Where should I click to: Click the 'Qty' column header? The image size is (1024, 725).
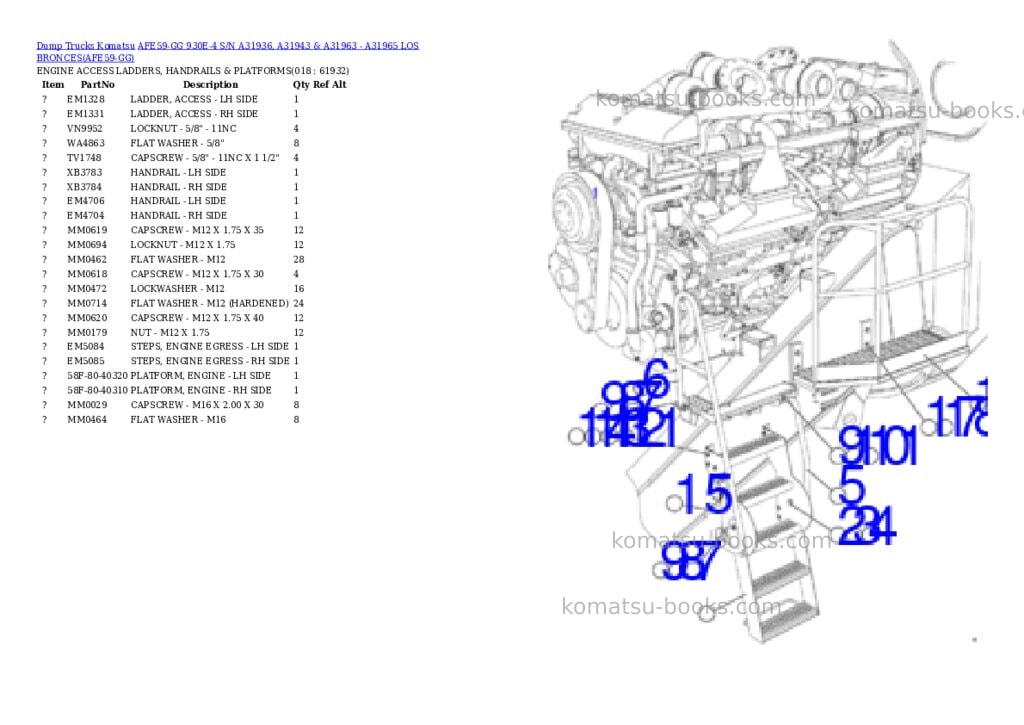301,85
